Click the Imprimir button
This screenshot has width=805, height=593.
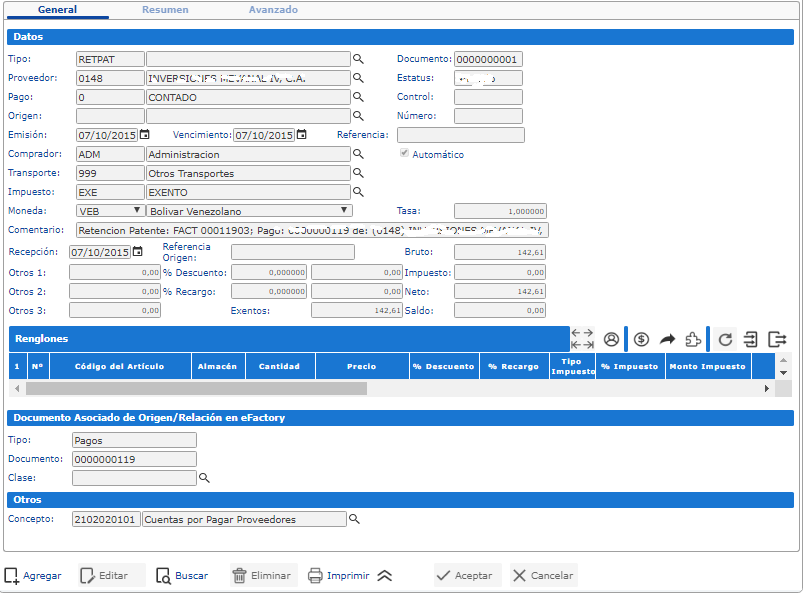[339, 576]
